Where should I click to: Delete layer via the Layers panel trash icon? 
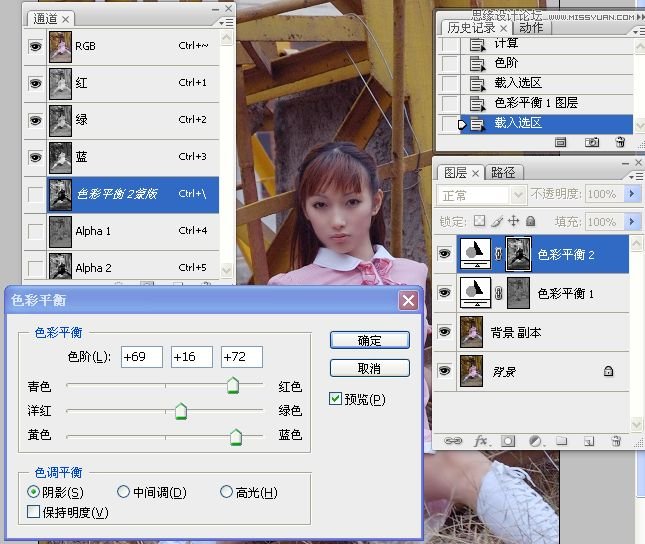click(616, 441)
